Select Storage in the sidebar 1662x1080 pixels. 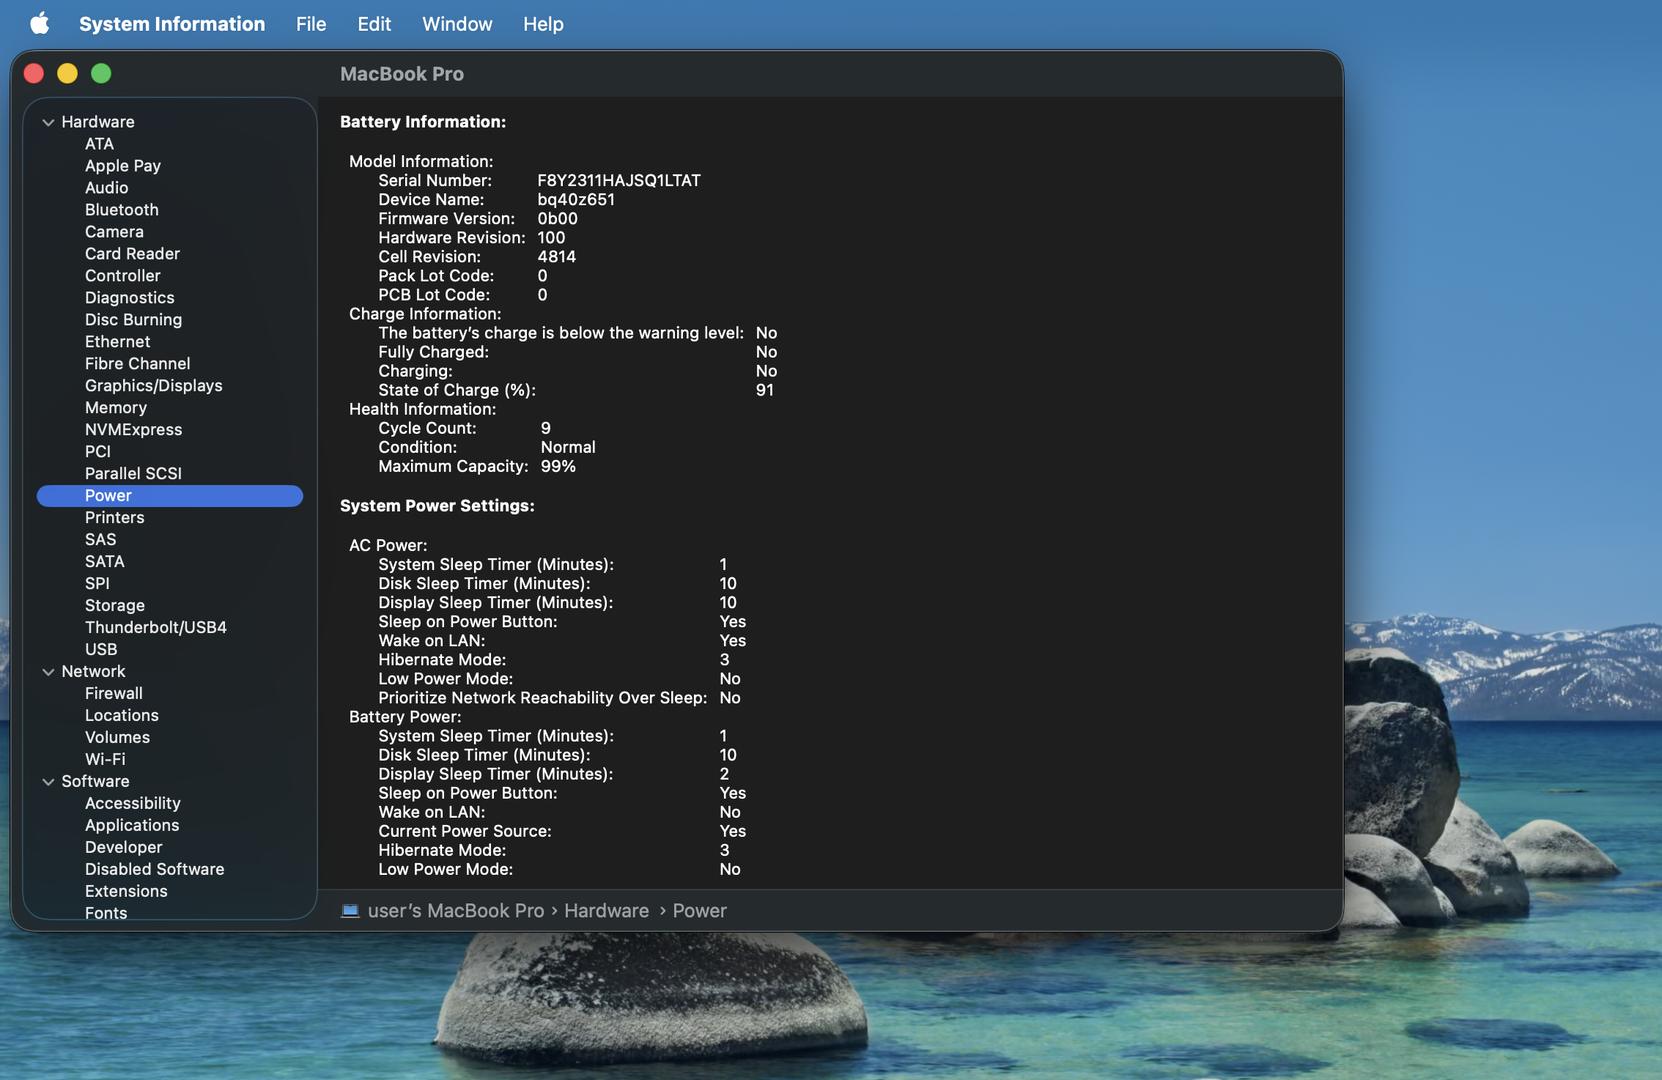[114, 606]
